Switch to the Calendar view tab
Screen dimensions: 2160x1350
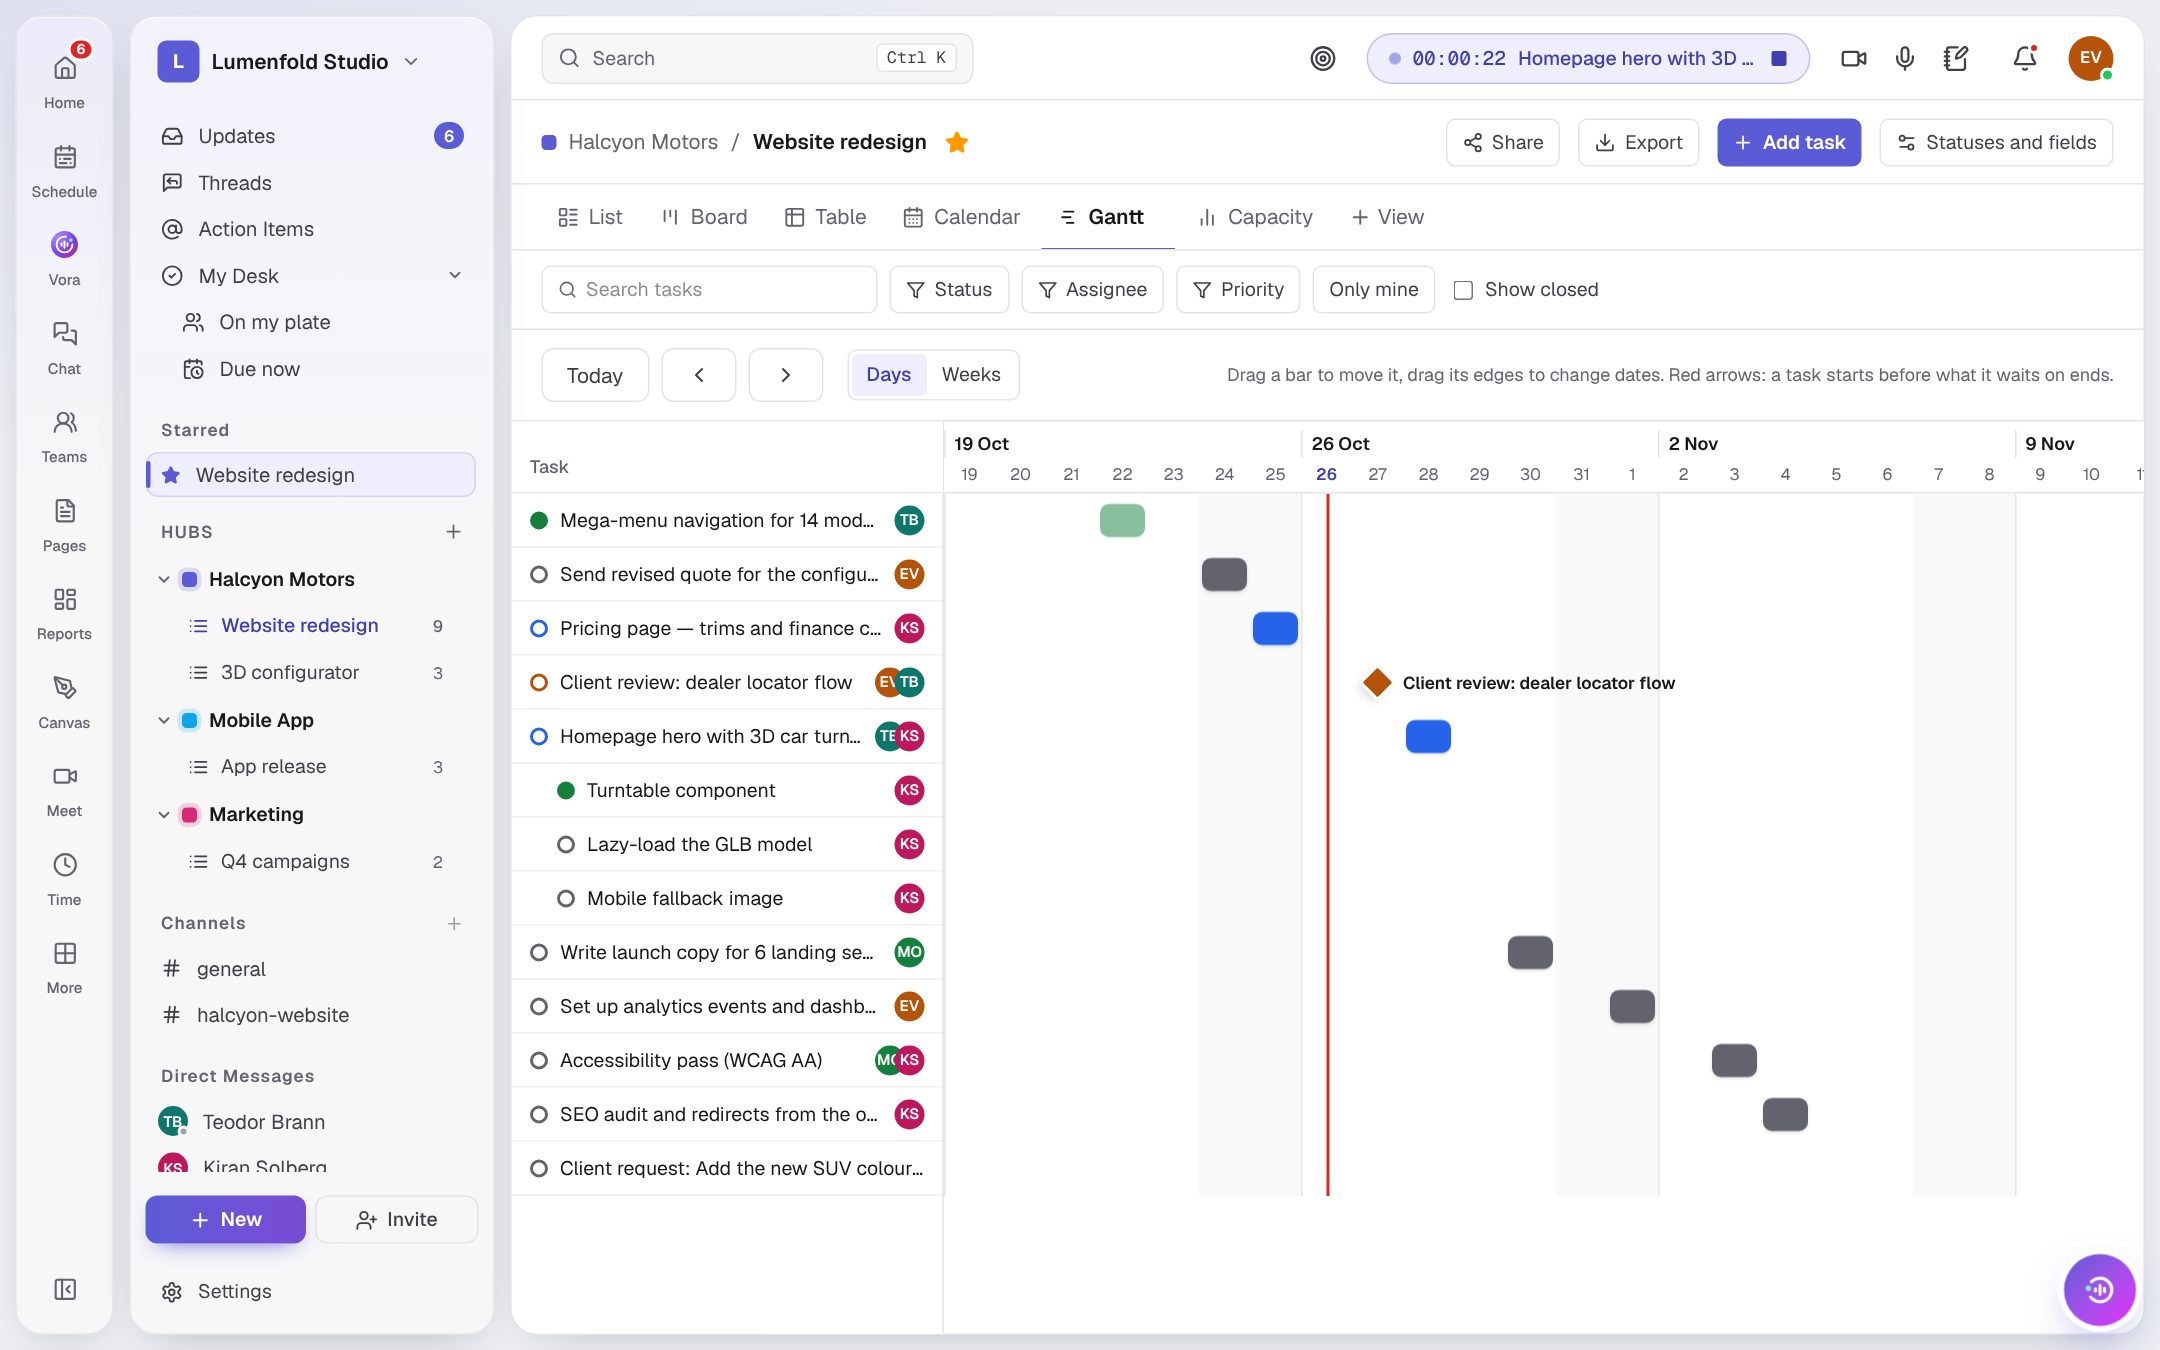coord(961,217)
